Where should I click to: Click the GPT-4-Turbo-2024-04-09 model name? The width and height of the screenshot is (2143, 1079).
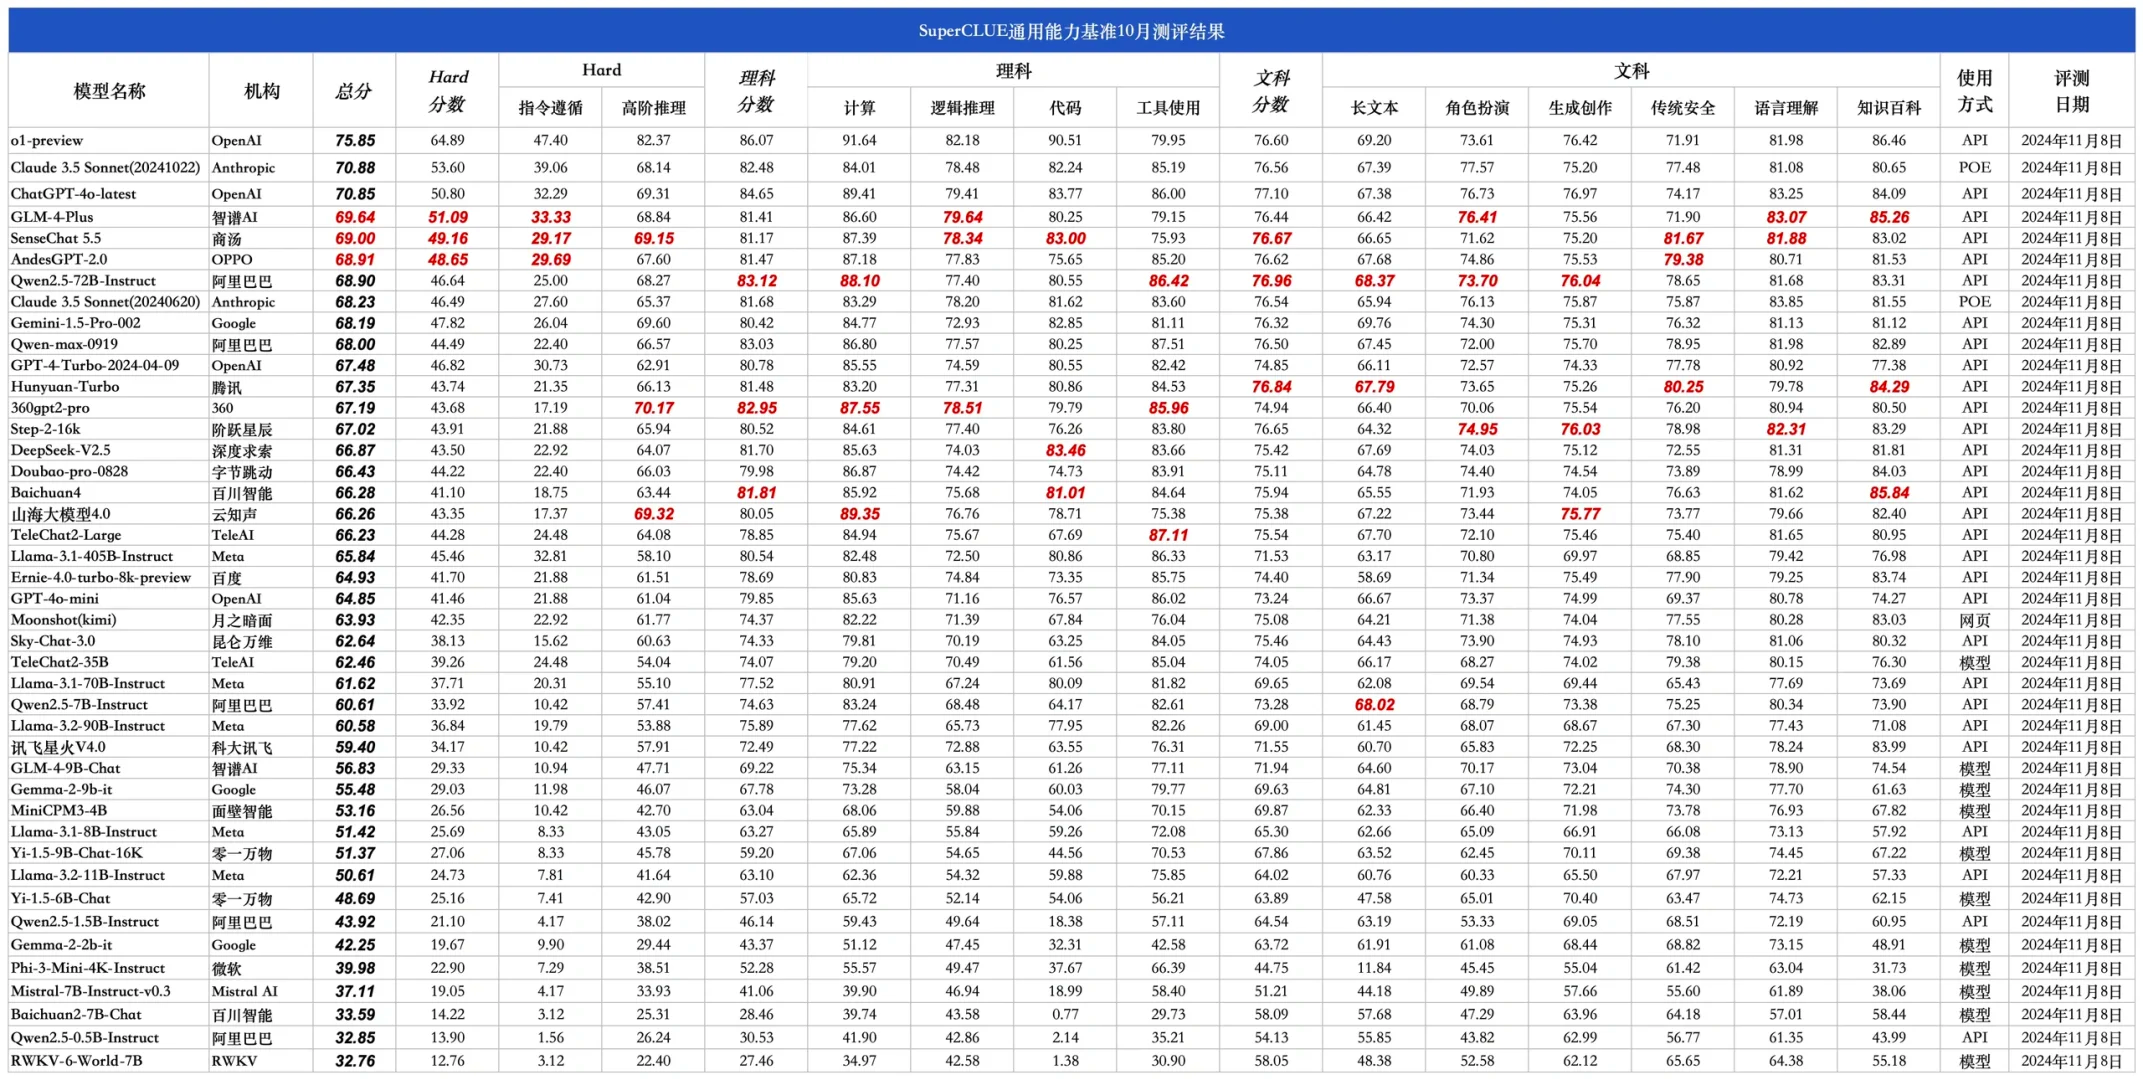95,365
